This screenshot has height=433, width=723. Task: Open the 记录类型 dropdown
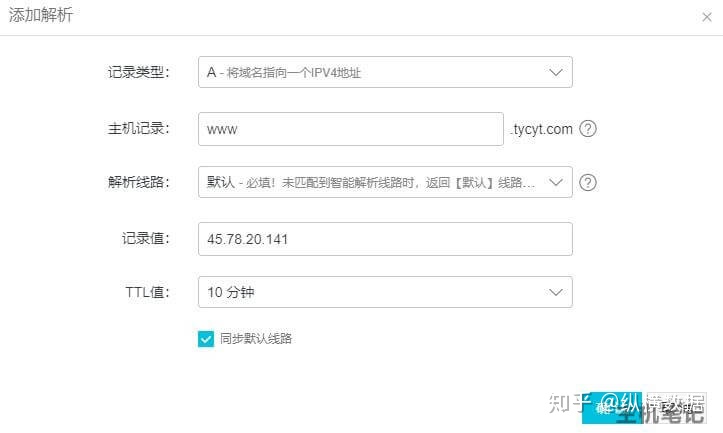coord(385,72)
